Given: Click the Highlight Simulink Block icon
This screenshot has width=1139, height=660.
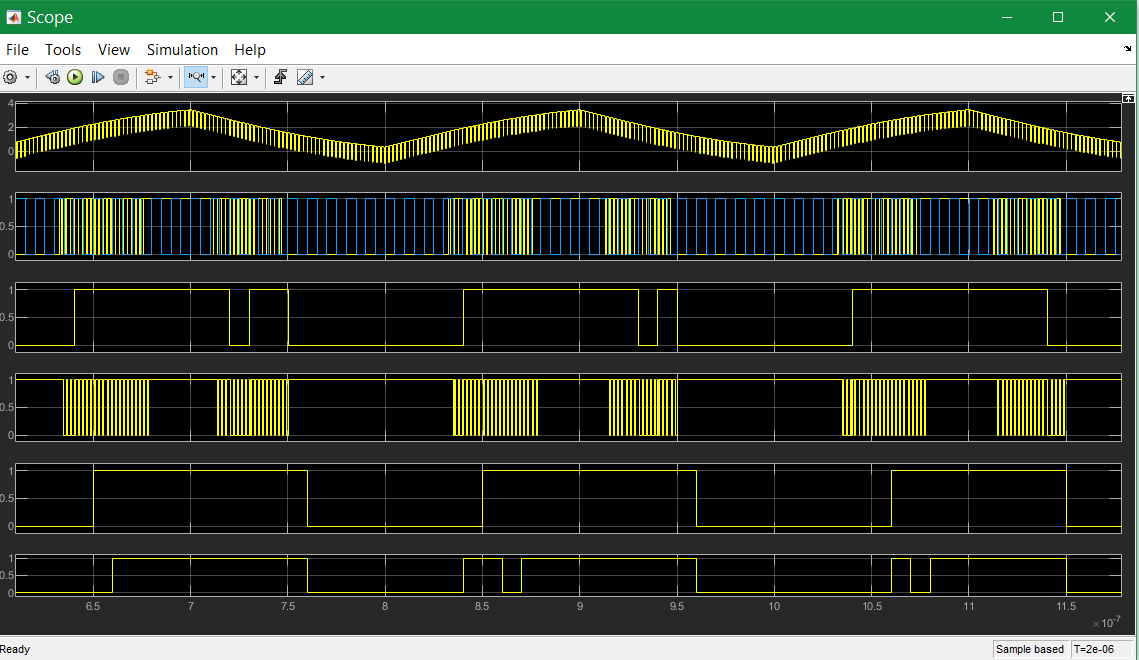Looking at the screenshot, I should 152,77.
